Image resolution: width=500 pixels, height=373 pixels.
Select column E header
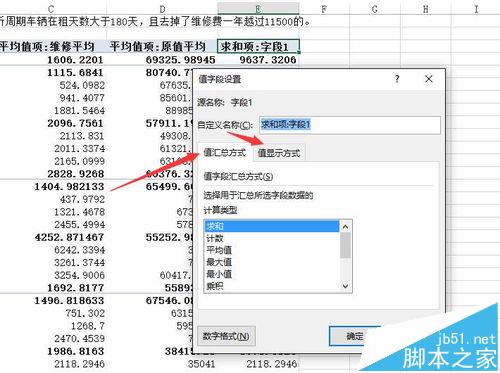(x=258, y=8)
